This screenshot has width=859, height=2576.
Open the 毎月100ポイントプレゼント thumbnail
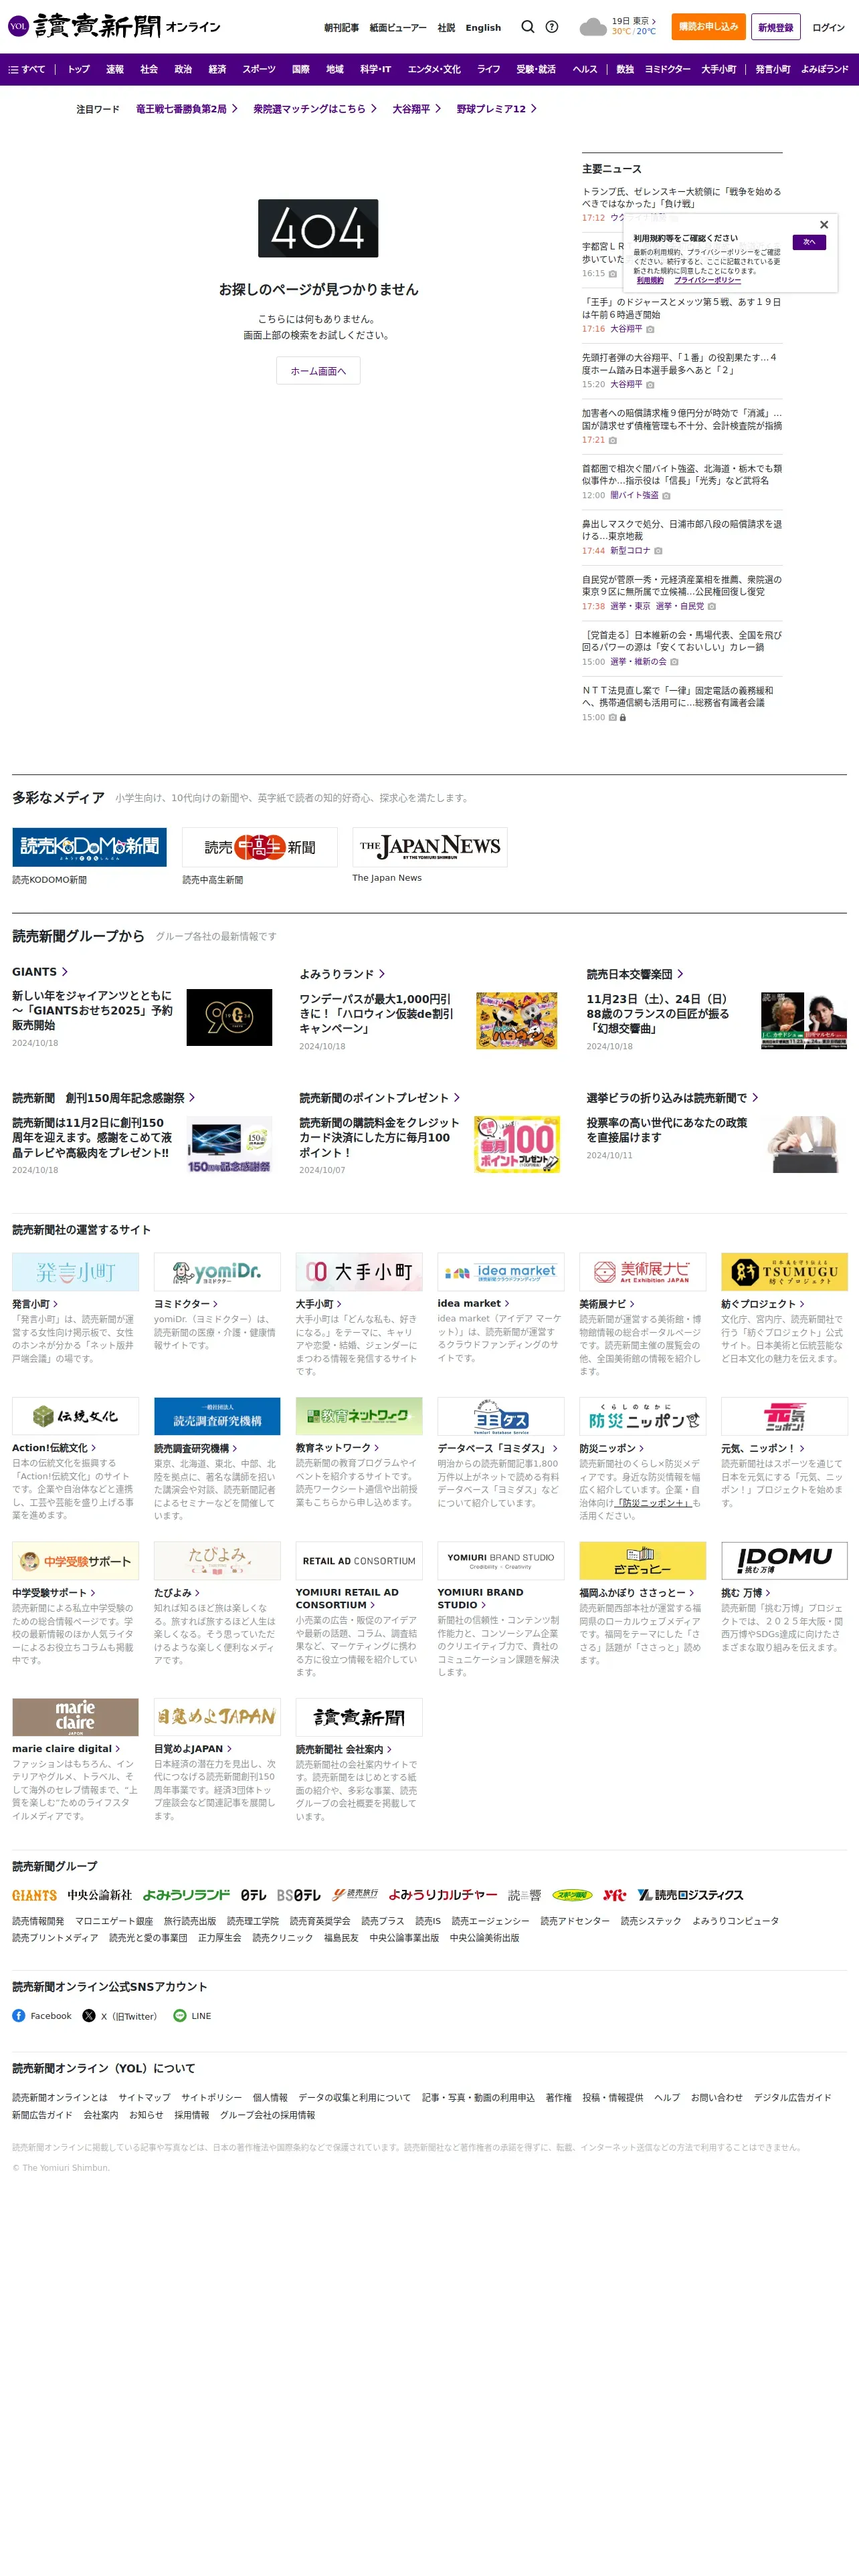(517, 1144)
